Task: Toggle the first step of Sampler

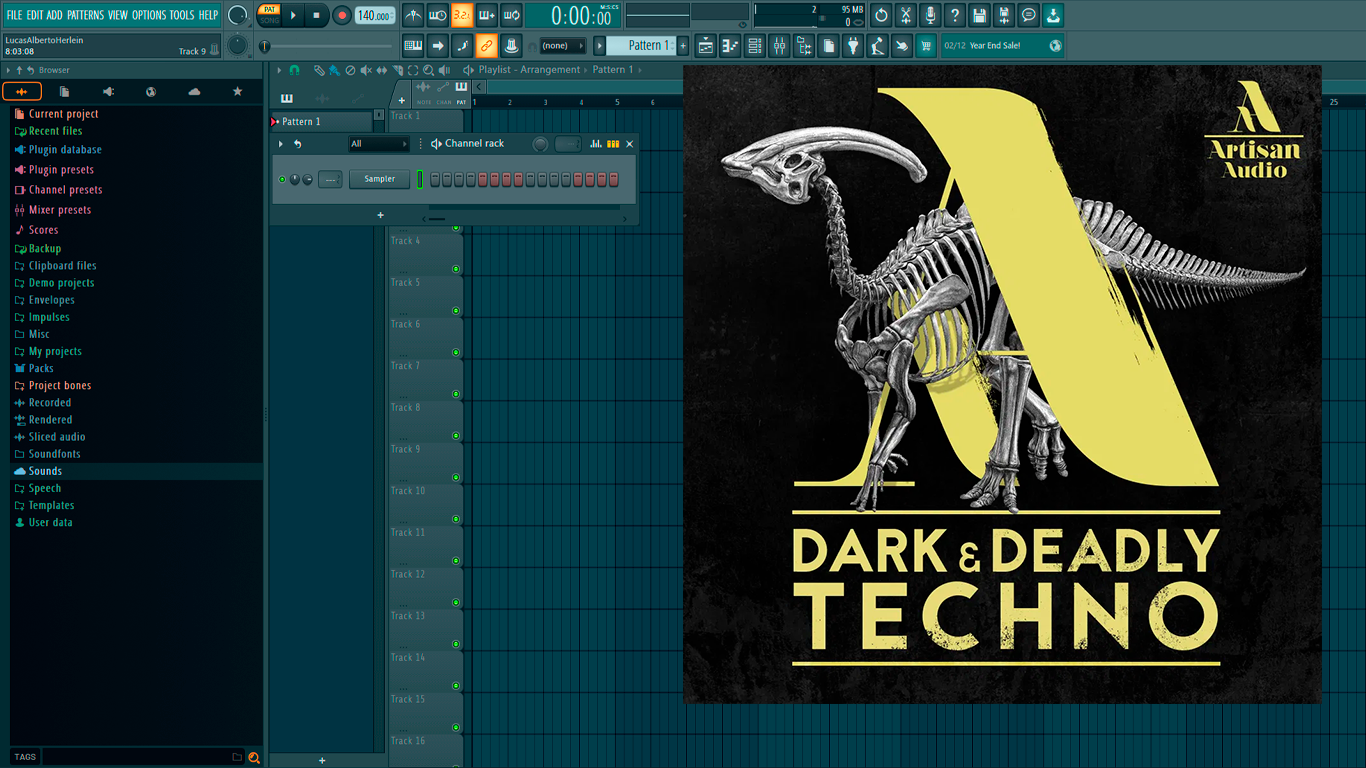Action: point(435,179)
